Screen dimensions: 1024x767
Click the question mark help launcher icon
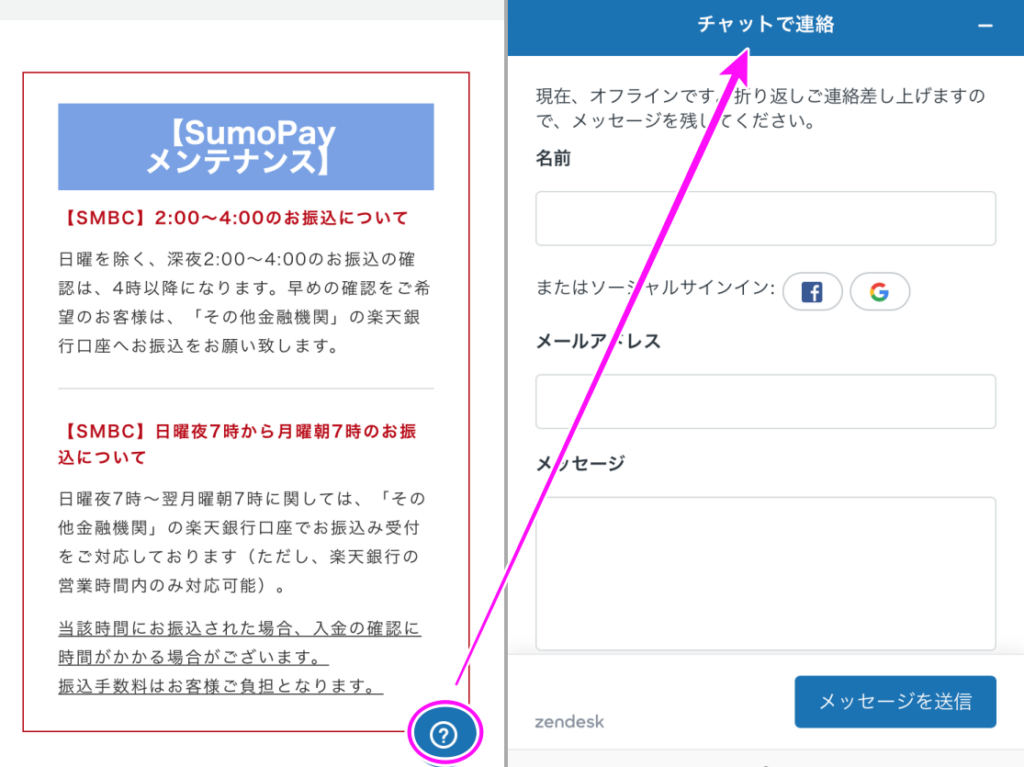[x=443, y=735]
